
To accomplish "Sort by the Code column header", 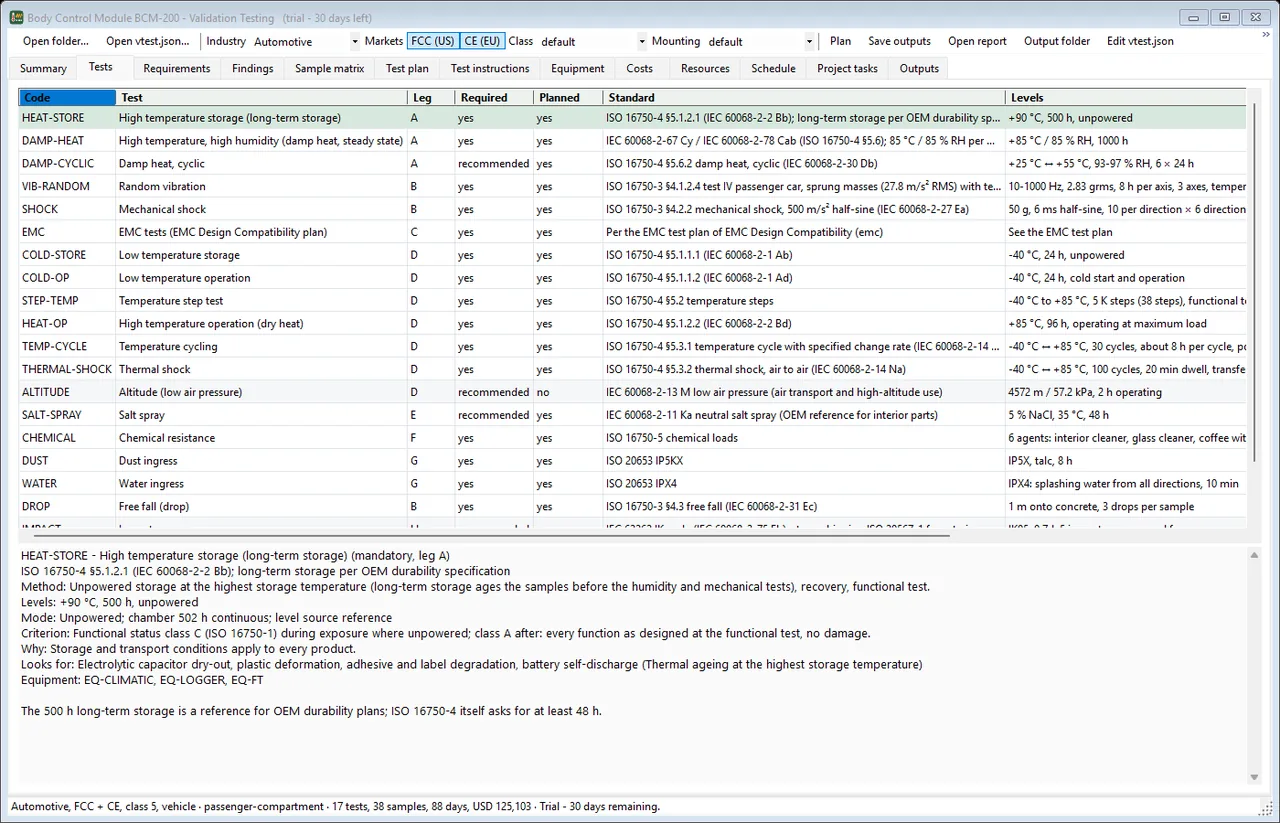I will point(68,98).
